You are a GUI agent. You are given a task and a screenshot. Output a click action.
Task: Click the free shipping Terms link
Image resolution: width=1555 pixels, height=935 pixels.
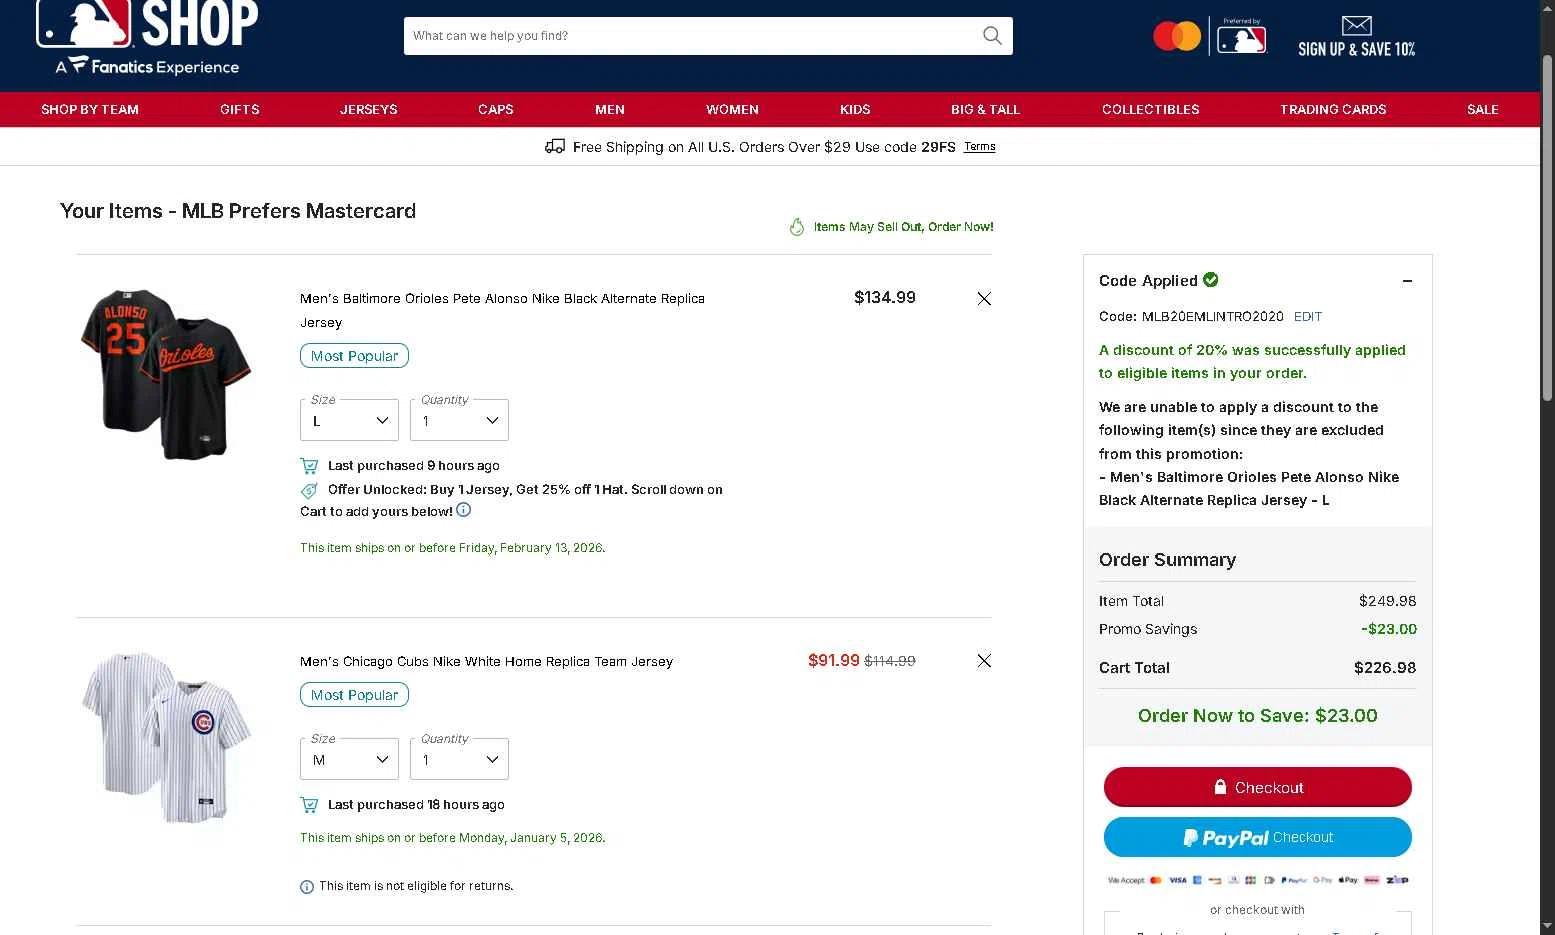[x=980, y=146]
